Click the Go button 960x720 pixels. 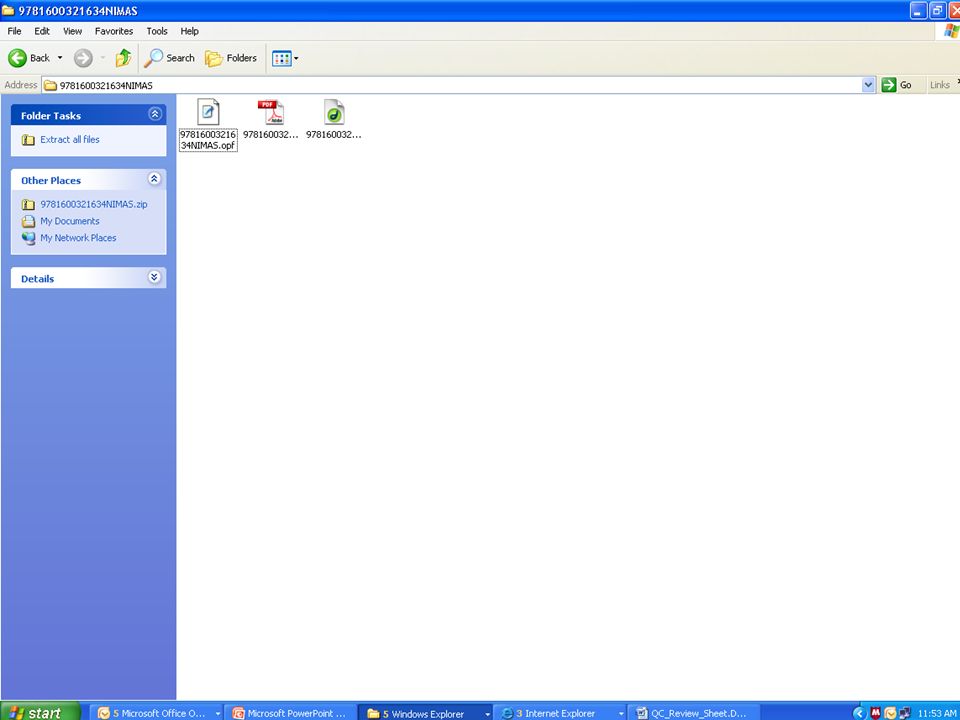(897, 85)
